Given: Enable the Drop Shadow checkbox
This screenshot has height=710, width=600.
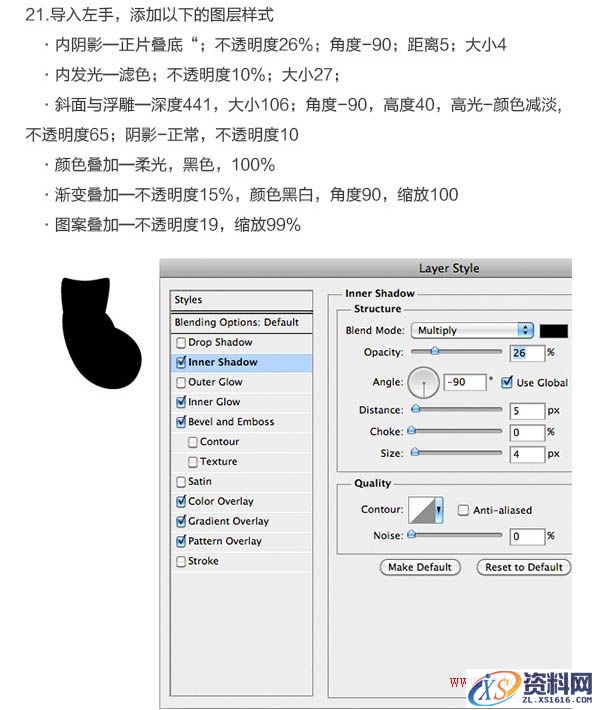Looking at the screenshot, I should click(x=181, y=343).
